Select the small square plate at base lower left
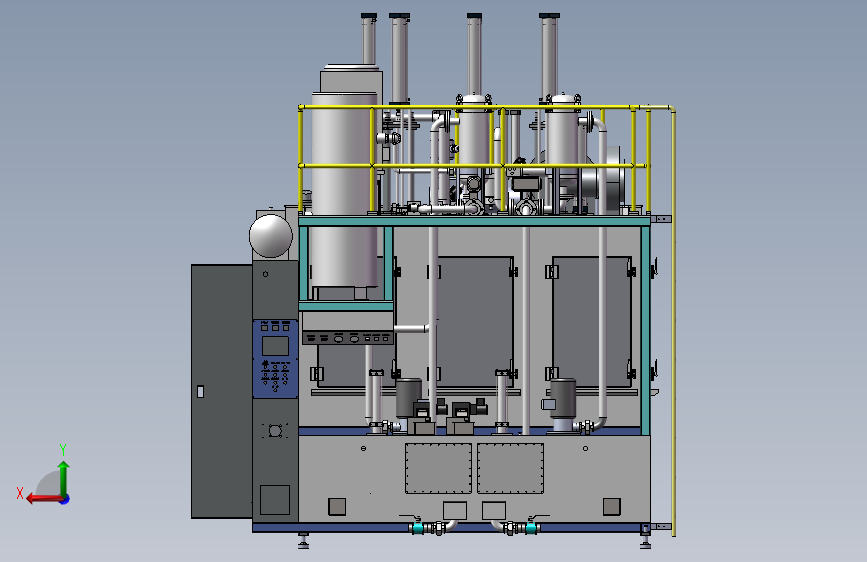The height and width of the screenshot is (562, 867). pyautogui.click(x=337, y=507)
